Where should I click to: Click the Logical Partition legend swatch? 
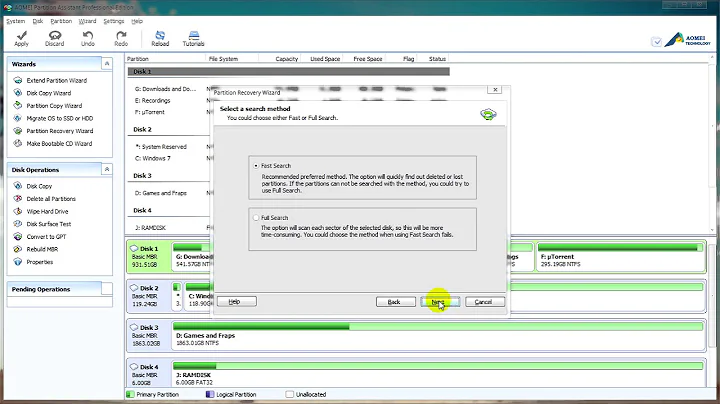210,394
